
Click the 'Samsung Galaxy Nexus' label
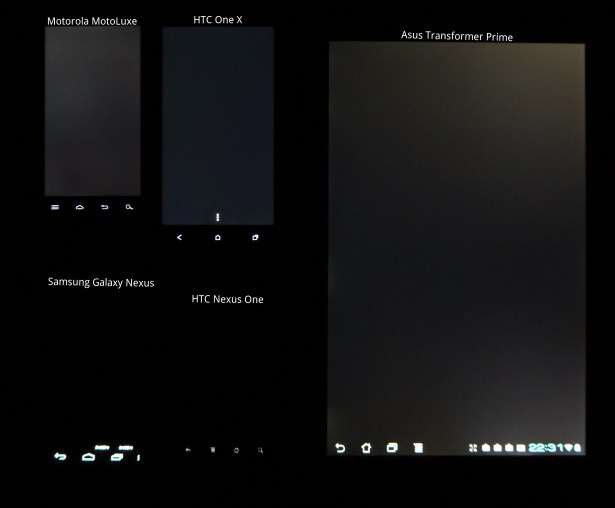(x=101, y=282)
